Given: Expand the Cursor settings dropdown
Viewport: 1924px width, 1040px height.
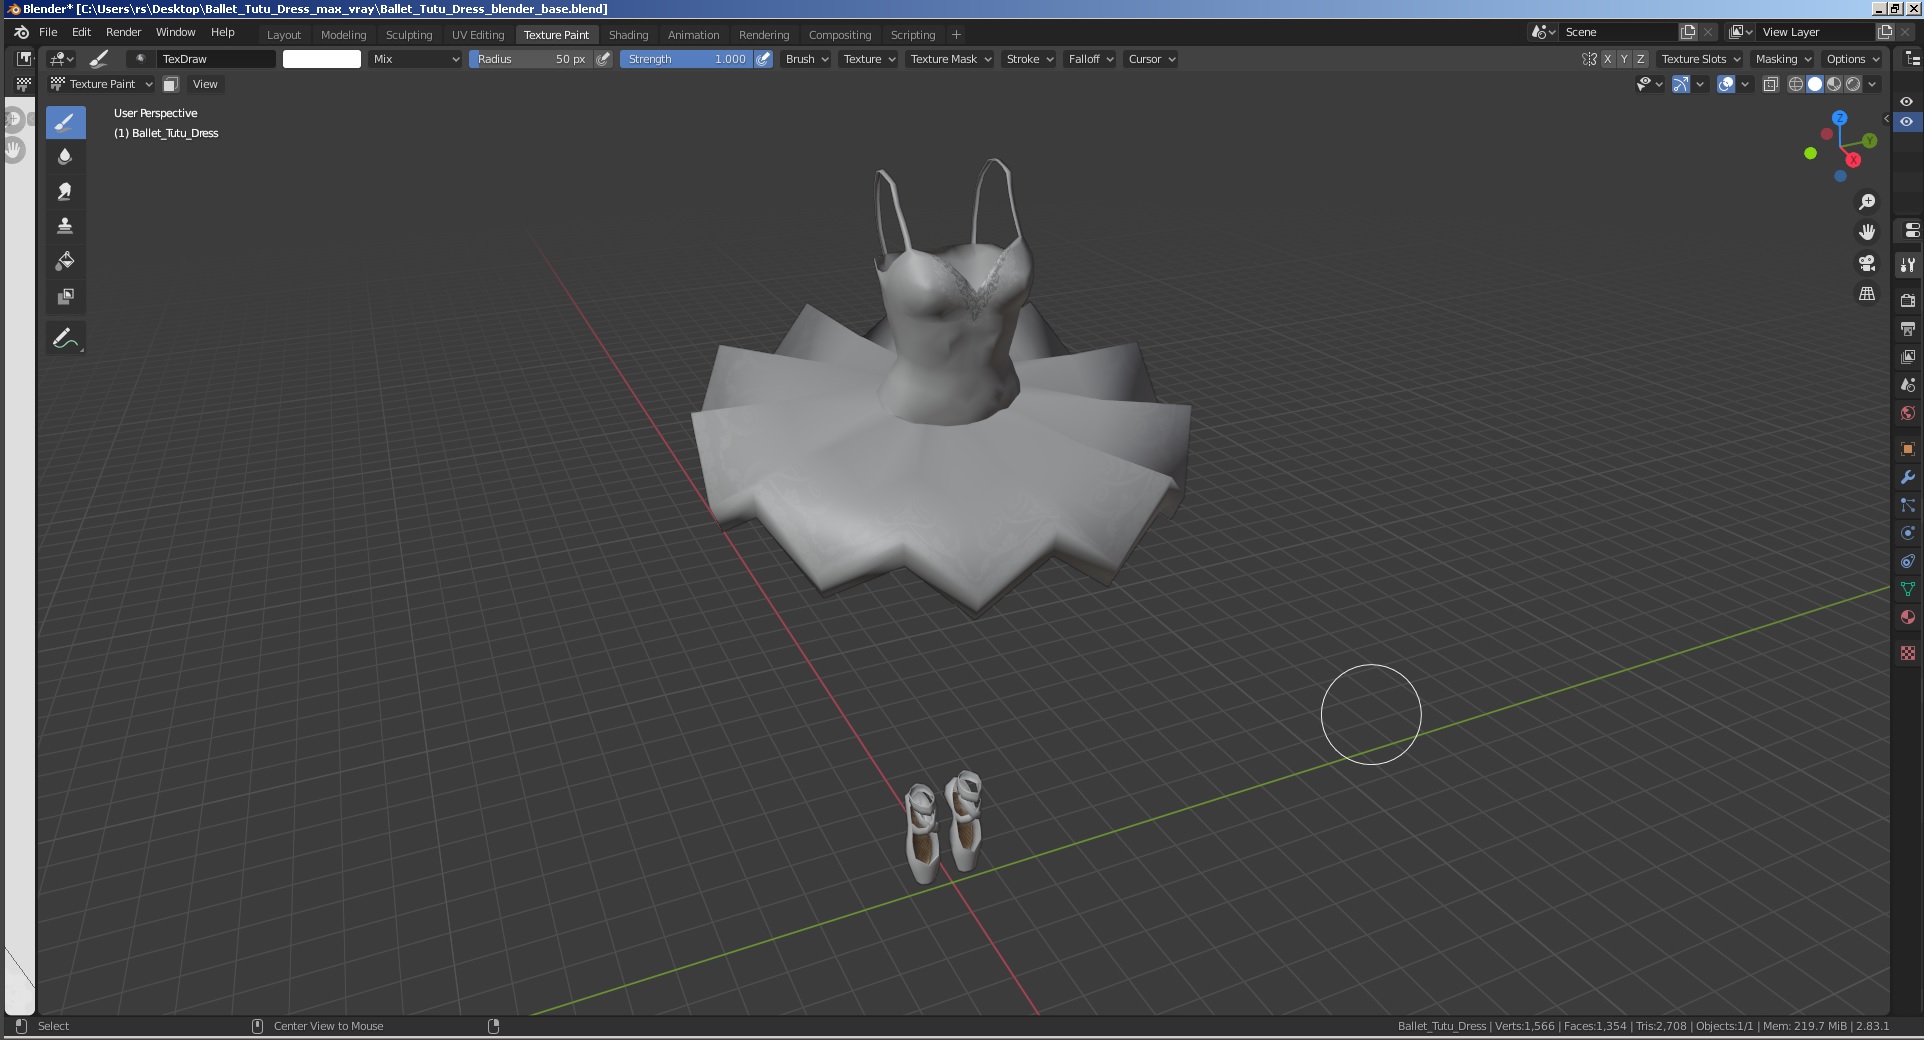Looking at the screenshot, I should point(1151,59).
